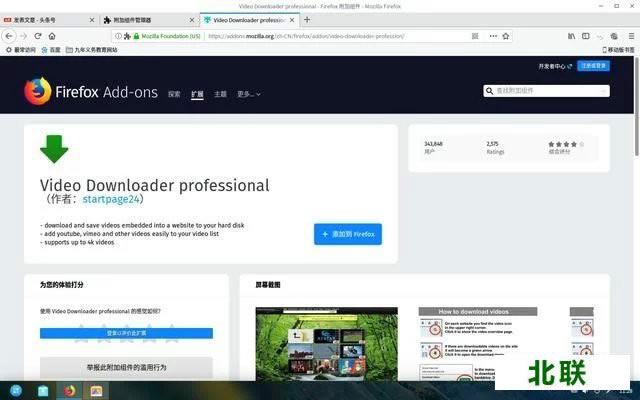Click the taskbar start launcher icon
The image size is (640, 400).
[16, 391]
